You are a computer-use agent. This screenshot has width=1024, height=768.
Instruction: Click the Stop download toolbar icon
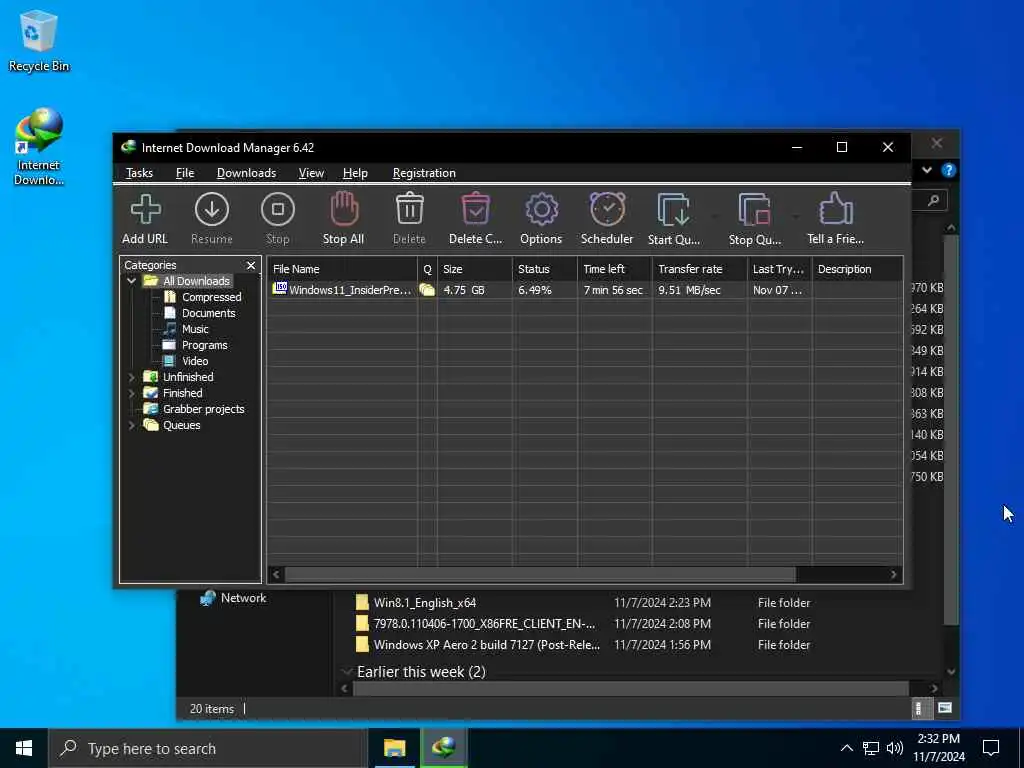pyautogui.click(x=278, y=210)
